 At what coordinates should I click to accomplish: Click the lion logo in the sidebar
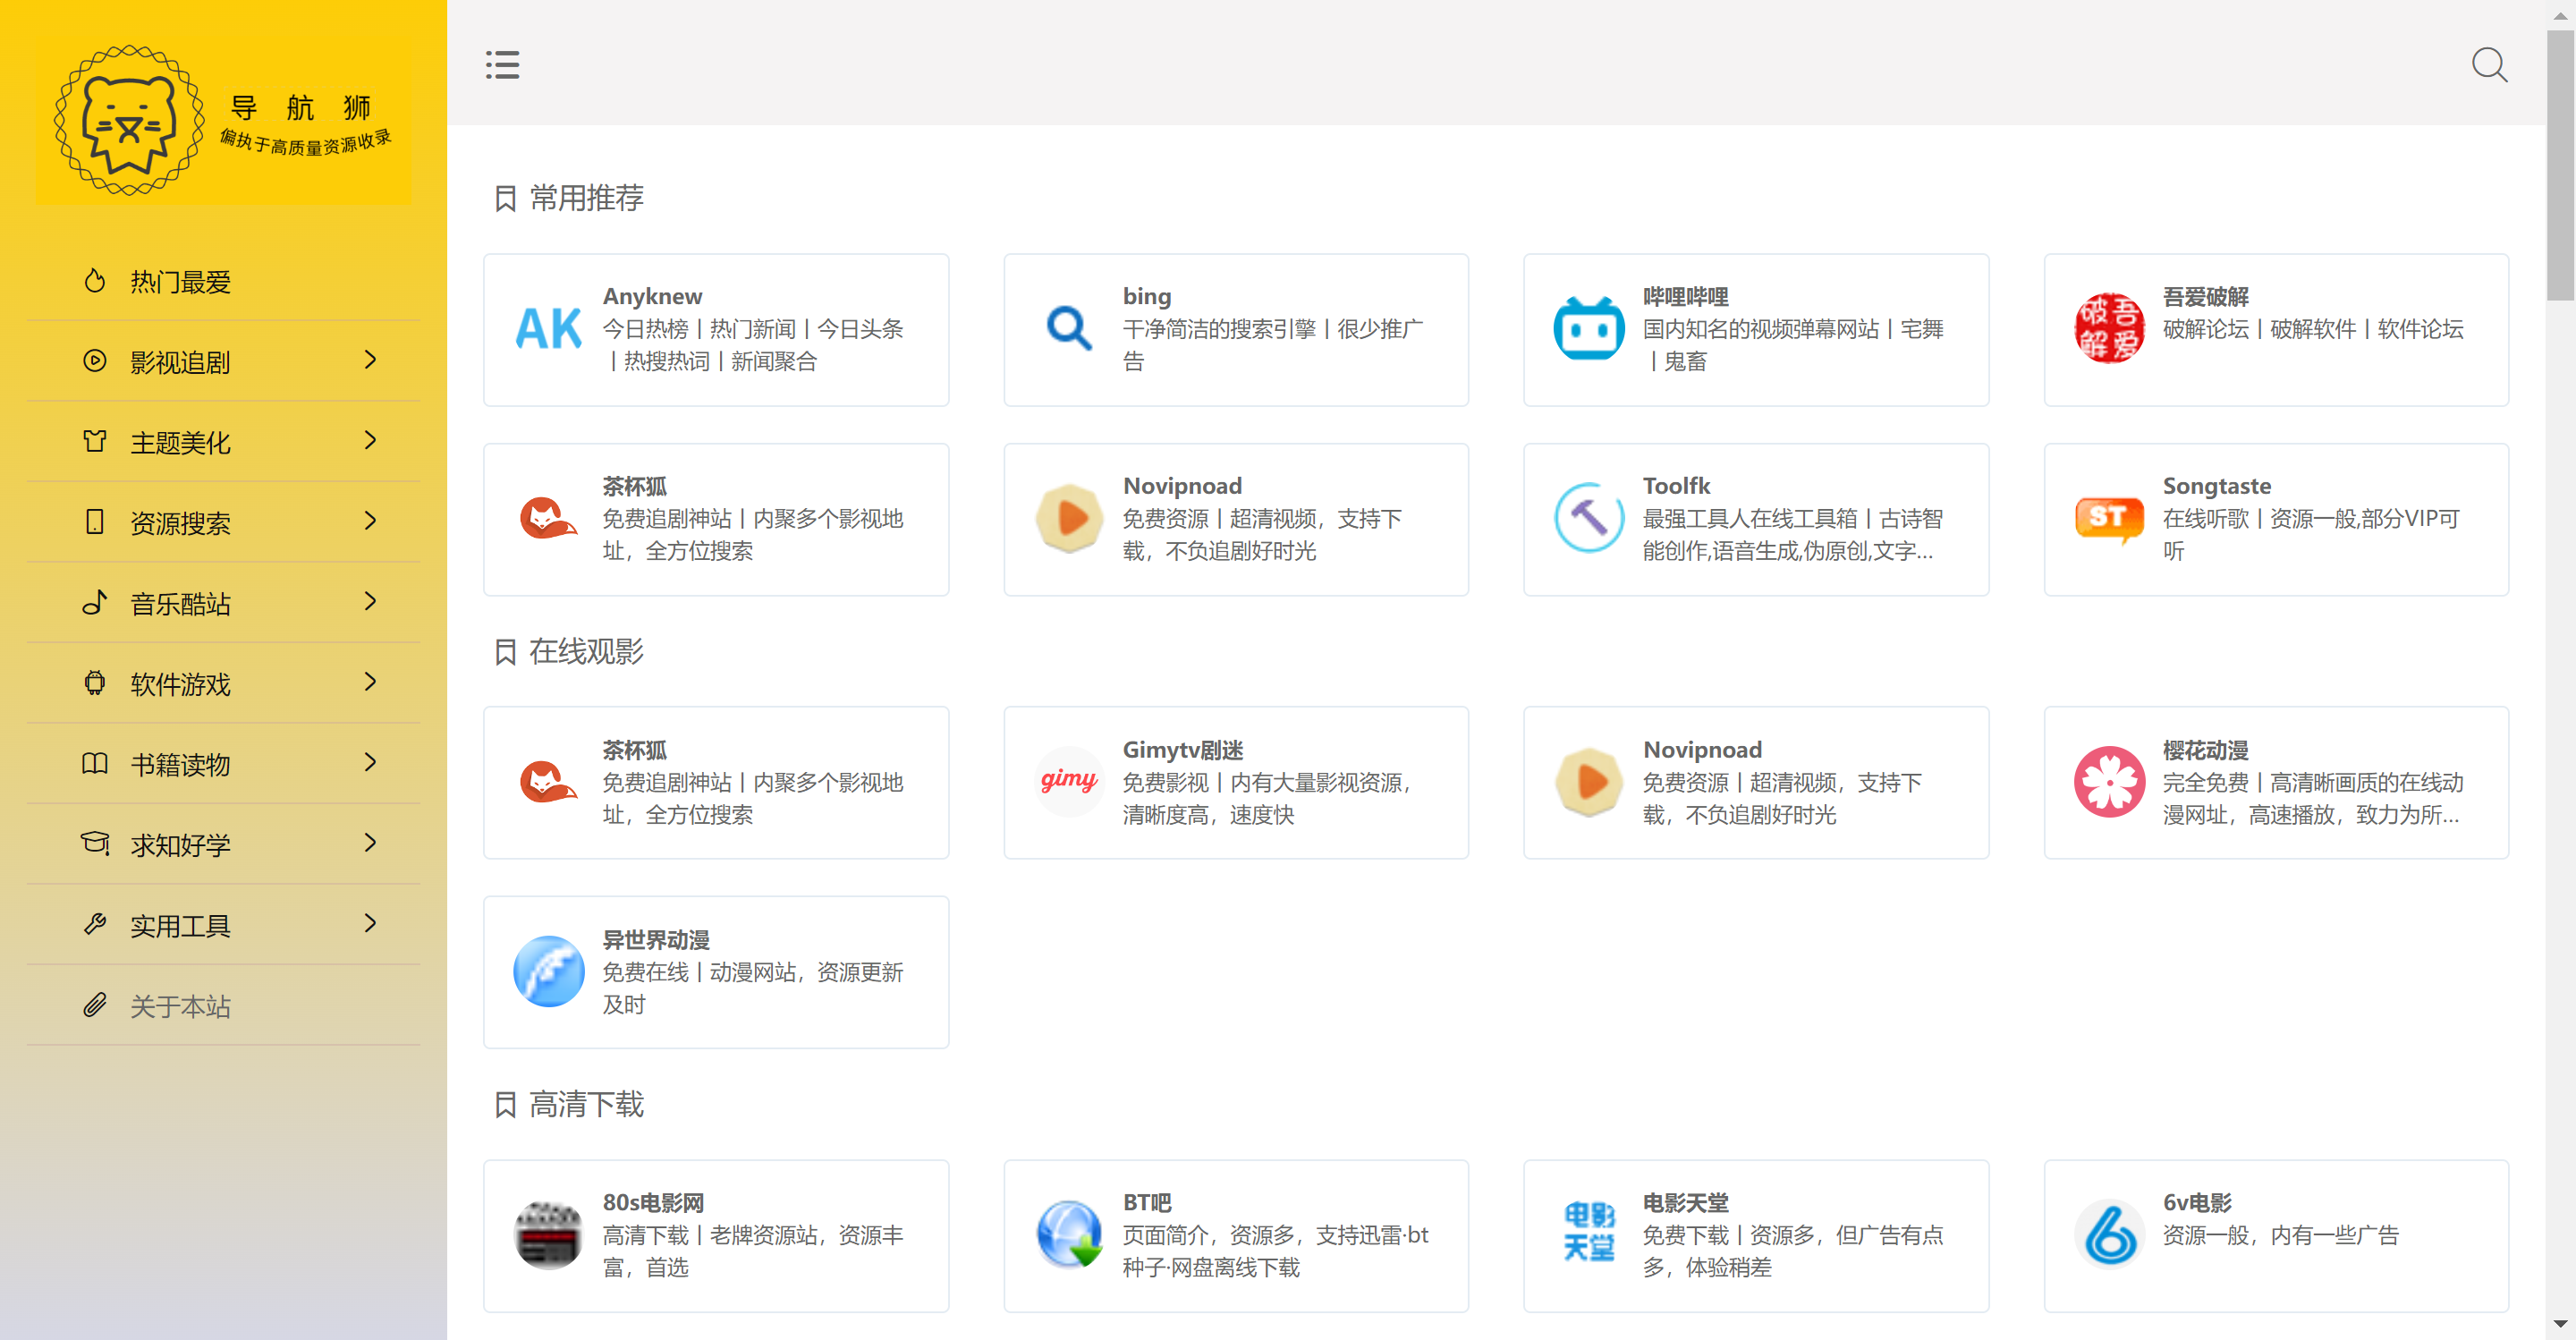pos(129,121)
